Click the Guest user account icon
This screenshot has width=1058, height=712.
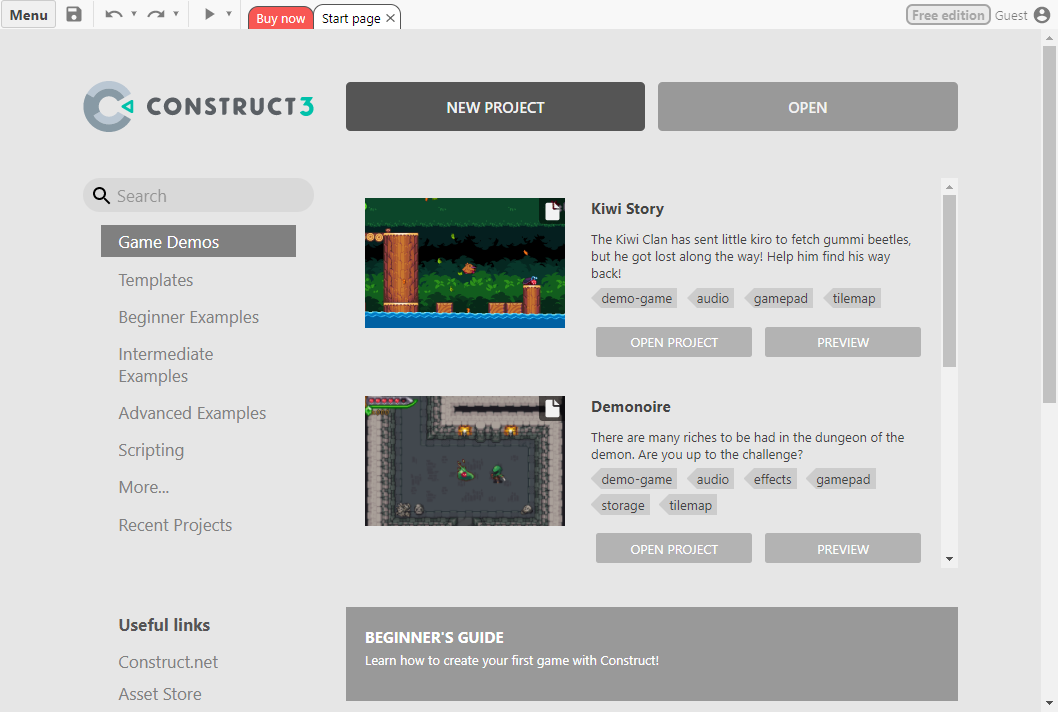tap(1041, 15)
